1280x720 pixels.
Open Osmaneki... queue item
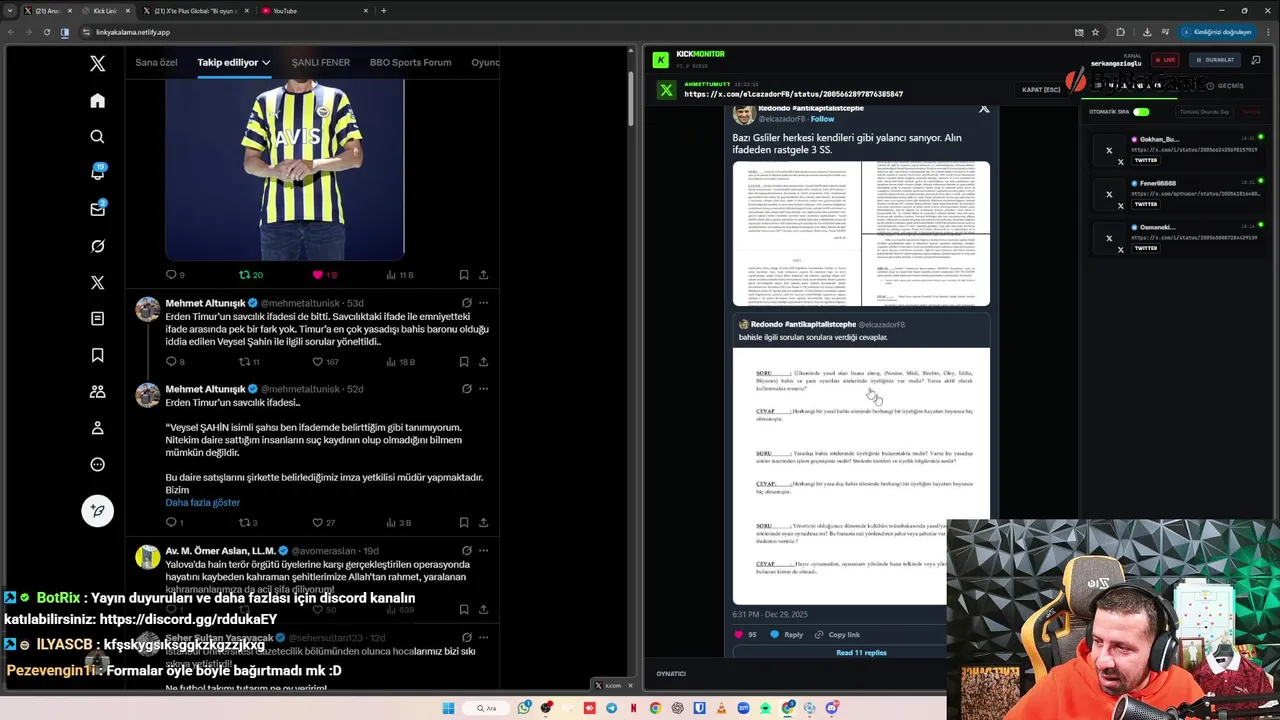[1179, 237]
